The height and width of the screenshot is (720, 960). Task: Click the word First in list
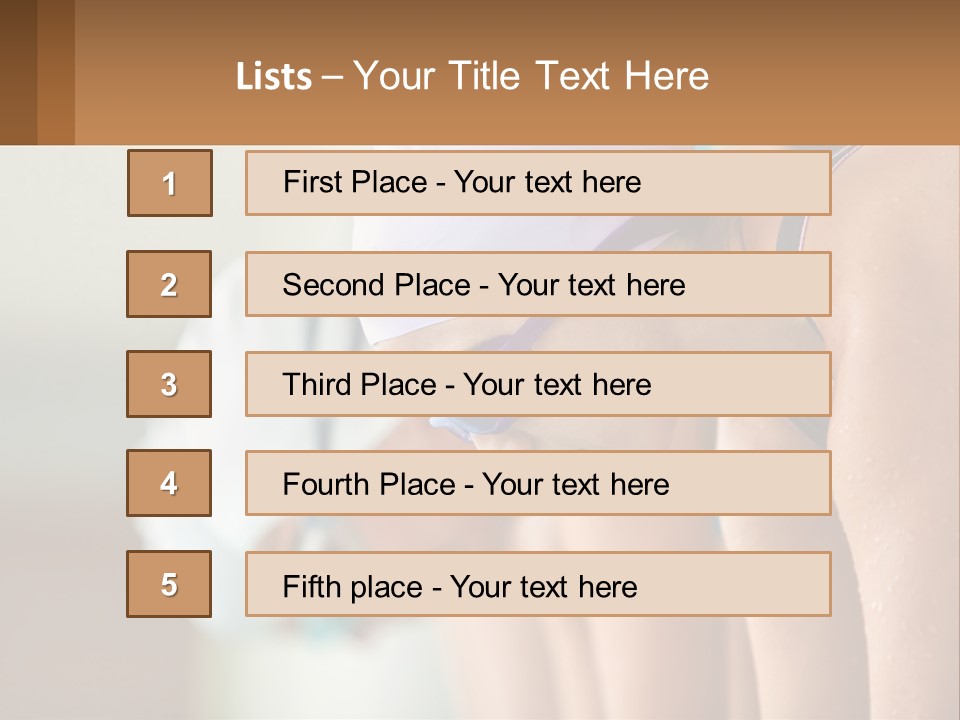311,182
